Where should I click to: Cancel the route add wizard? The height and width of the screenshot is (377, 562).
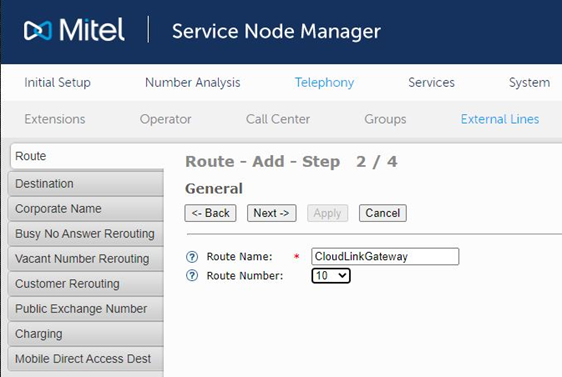[x=383, y=213]
